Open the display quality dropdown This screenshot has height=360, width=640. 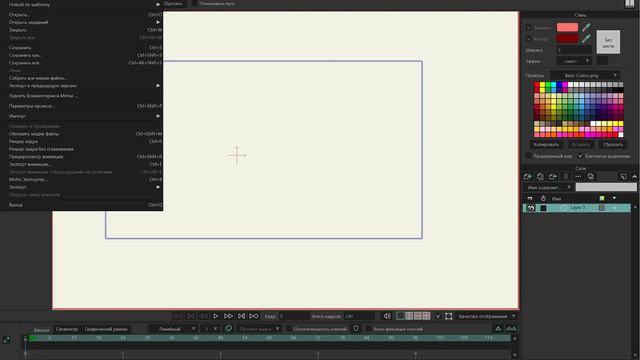click(486, 316)
